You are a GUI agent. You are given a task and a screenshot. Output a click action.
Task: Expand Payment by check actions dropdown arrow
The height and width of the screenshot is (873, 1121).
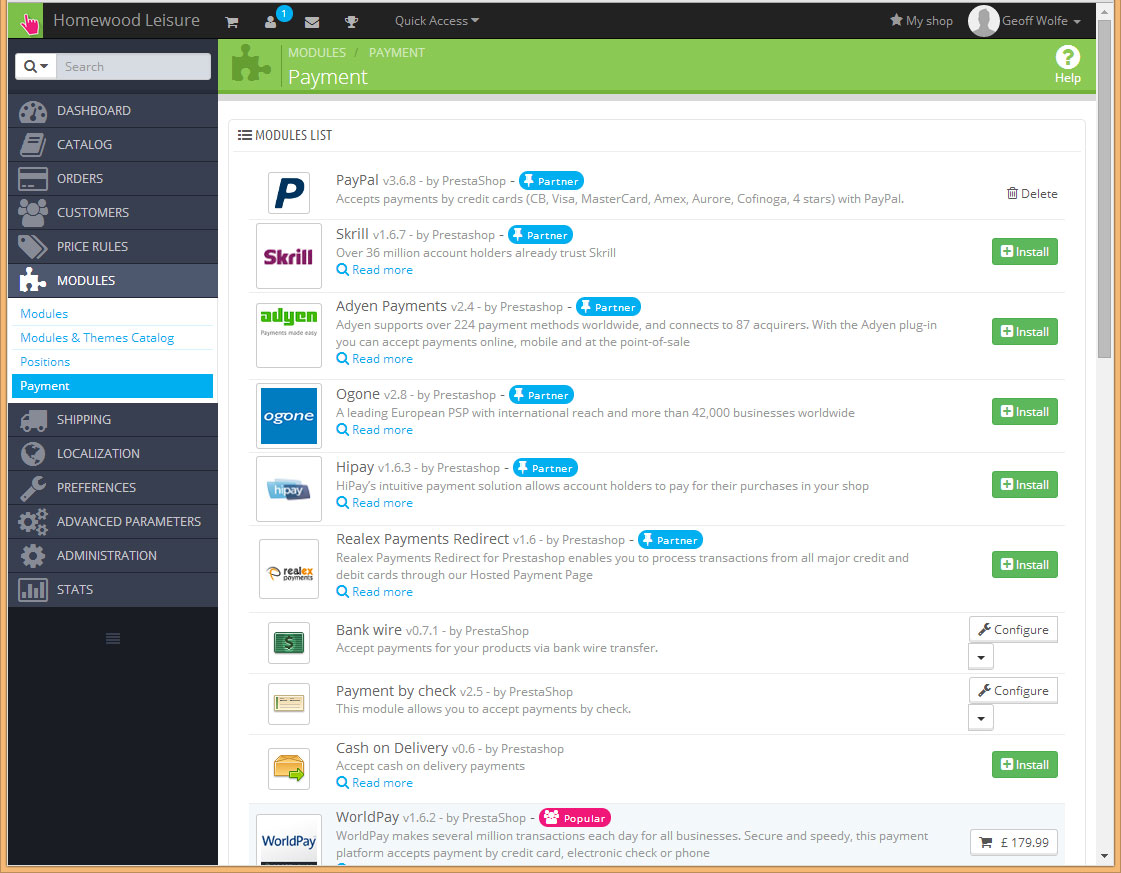[x=981, y=718]
